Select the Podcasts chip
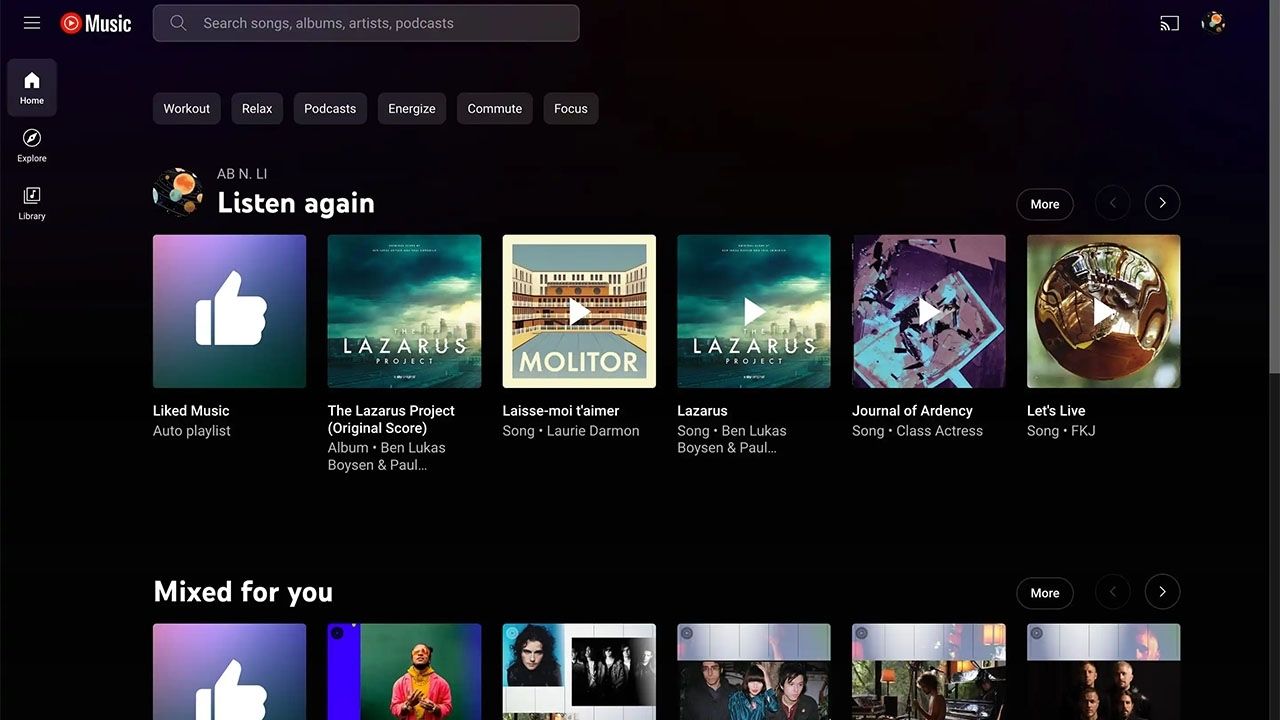The image size is (1280, 720). point(330,109)
